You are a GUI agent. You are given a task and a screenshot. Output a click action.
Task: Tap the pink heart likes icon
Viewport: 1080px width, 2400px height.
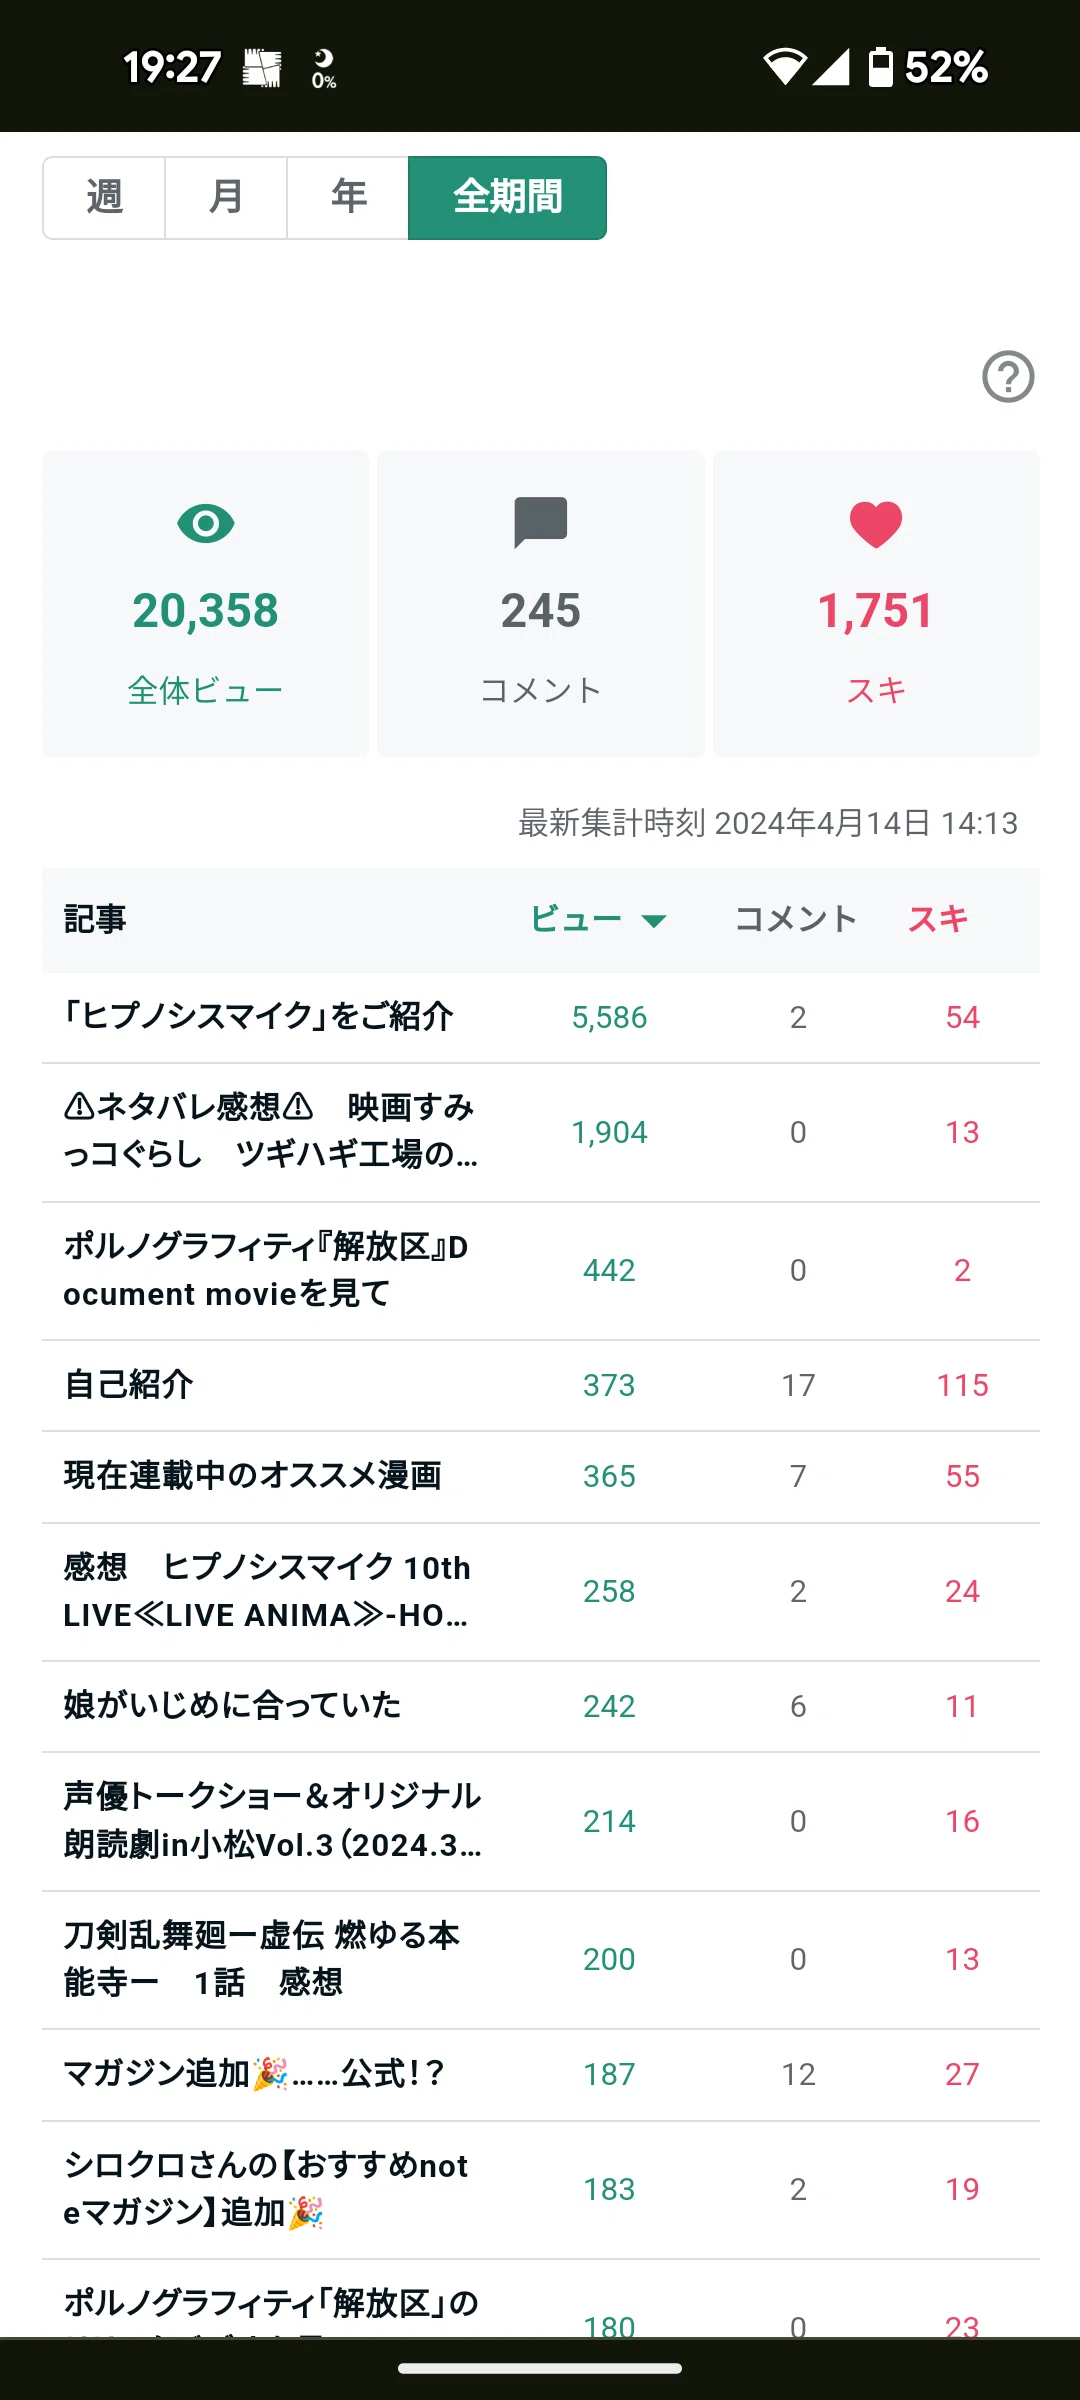(876, 524)
